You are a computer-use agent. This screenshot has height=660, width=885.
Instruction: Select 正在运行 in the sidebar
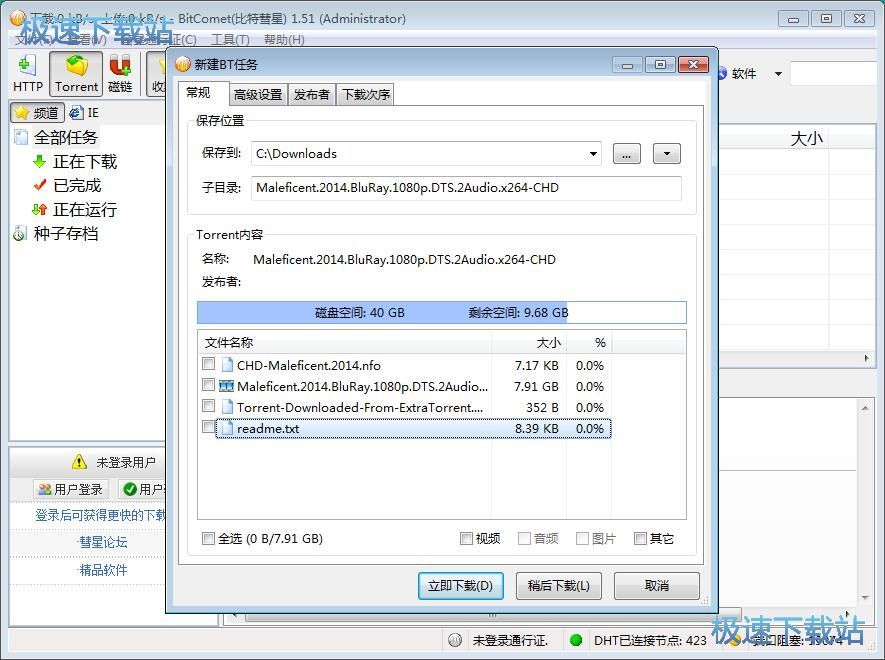(85, 209)
